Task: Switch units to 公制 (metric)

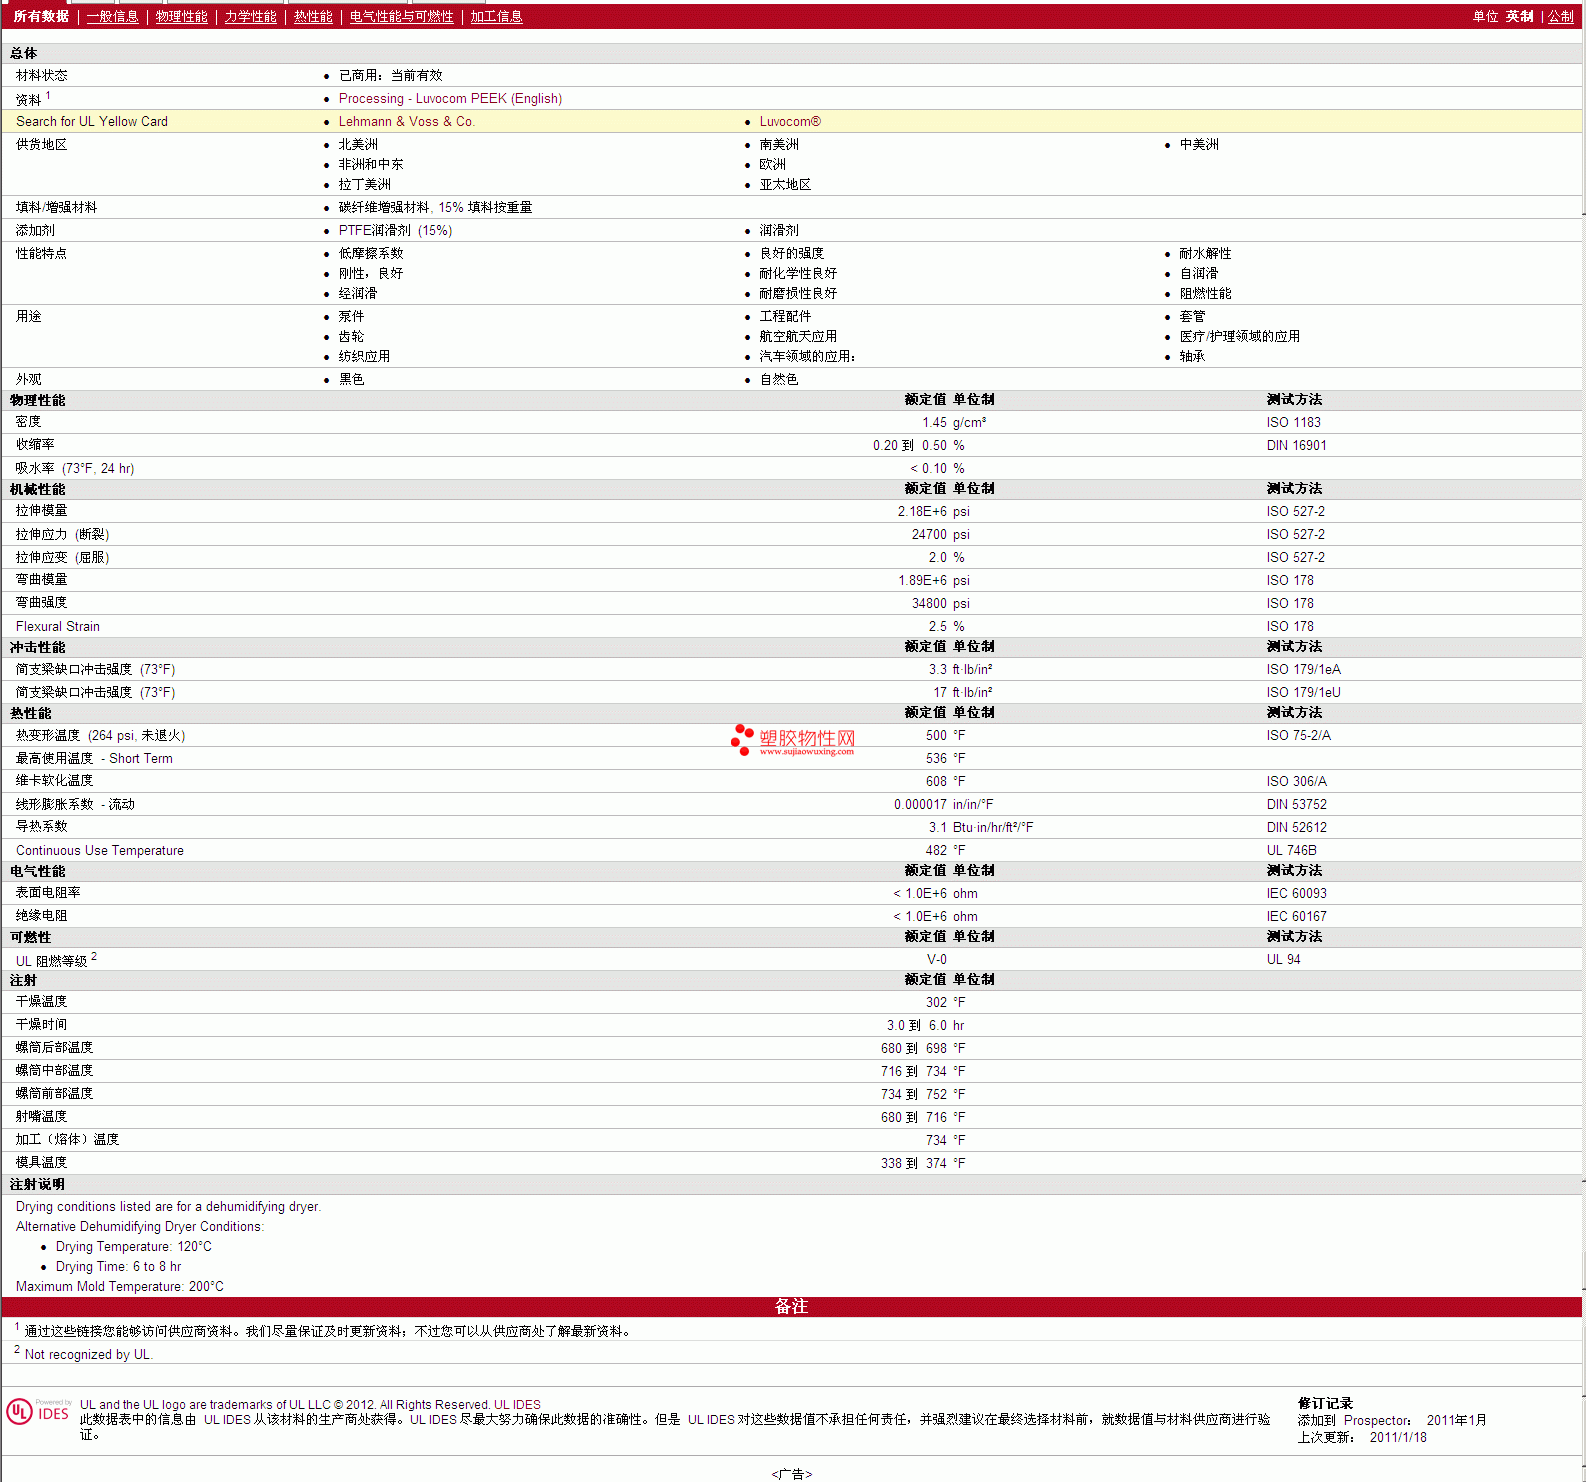Action: pyautogui.click(x=1560, y=17)
